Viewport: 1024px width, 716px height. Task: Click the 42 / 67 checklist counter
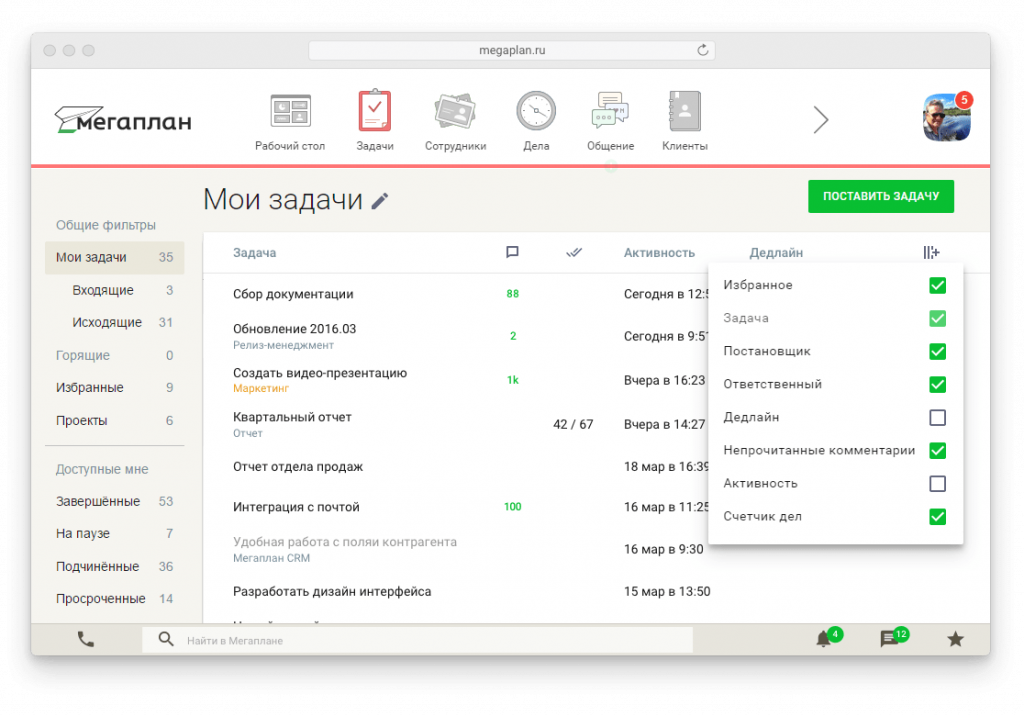click(x=573, y=425)
